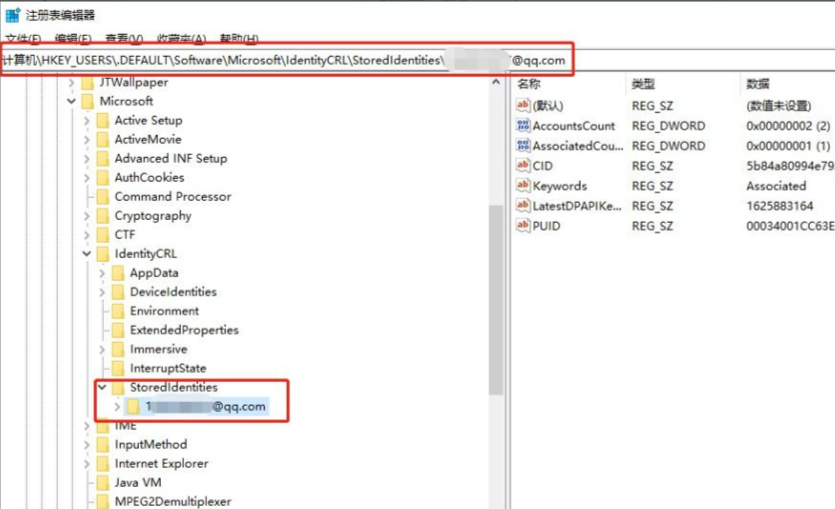835x509 pixels.
Task: Expand the @qq.com identity key
Action: click(117, 407)
